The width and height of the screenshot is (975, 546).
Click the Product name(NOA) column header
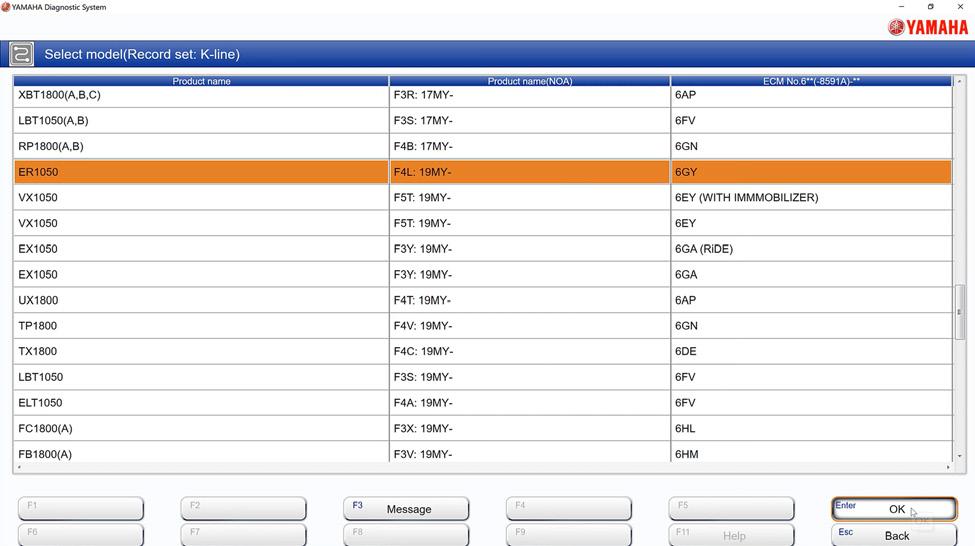click(x=530, y=81)
